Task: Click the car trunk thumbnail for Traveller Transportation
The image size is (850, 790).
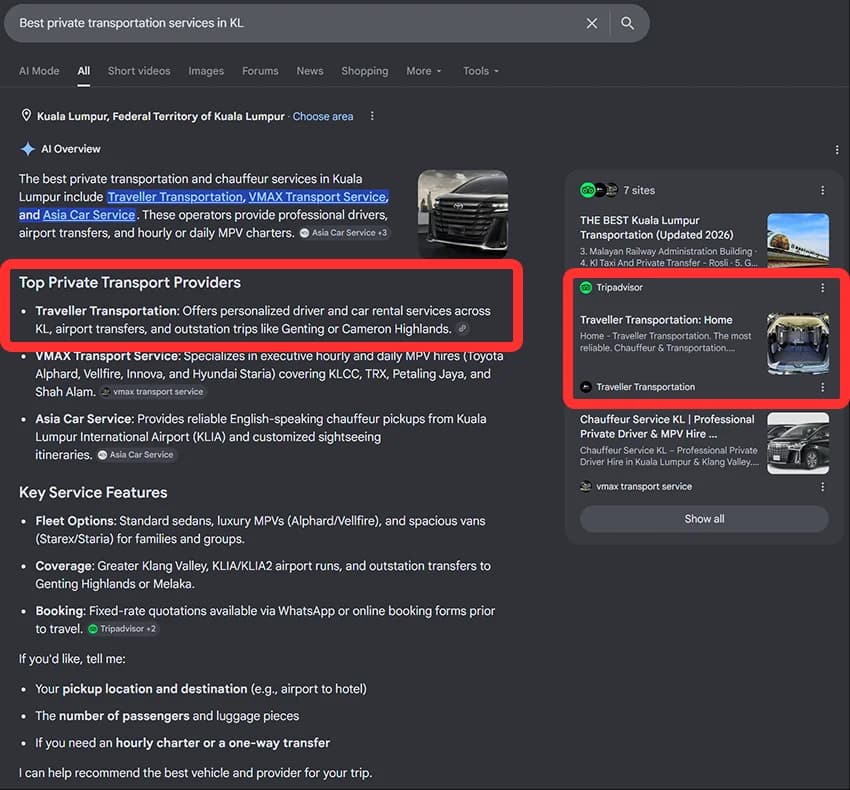Action: coord(798,344)
